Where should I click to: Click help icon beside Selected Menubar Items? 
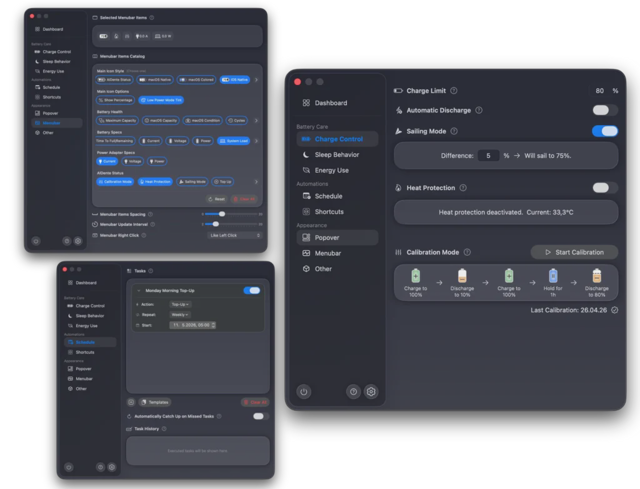tap(152, 18)
